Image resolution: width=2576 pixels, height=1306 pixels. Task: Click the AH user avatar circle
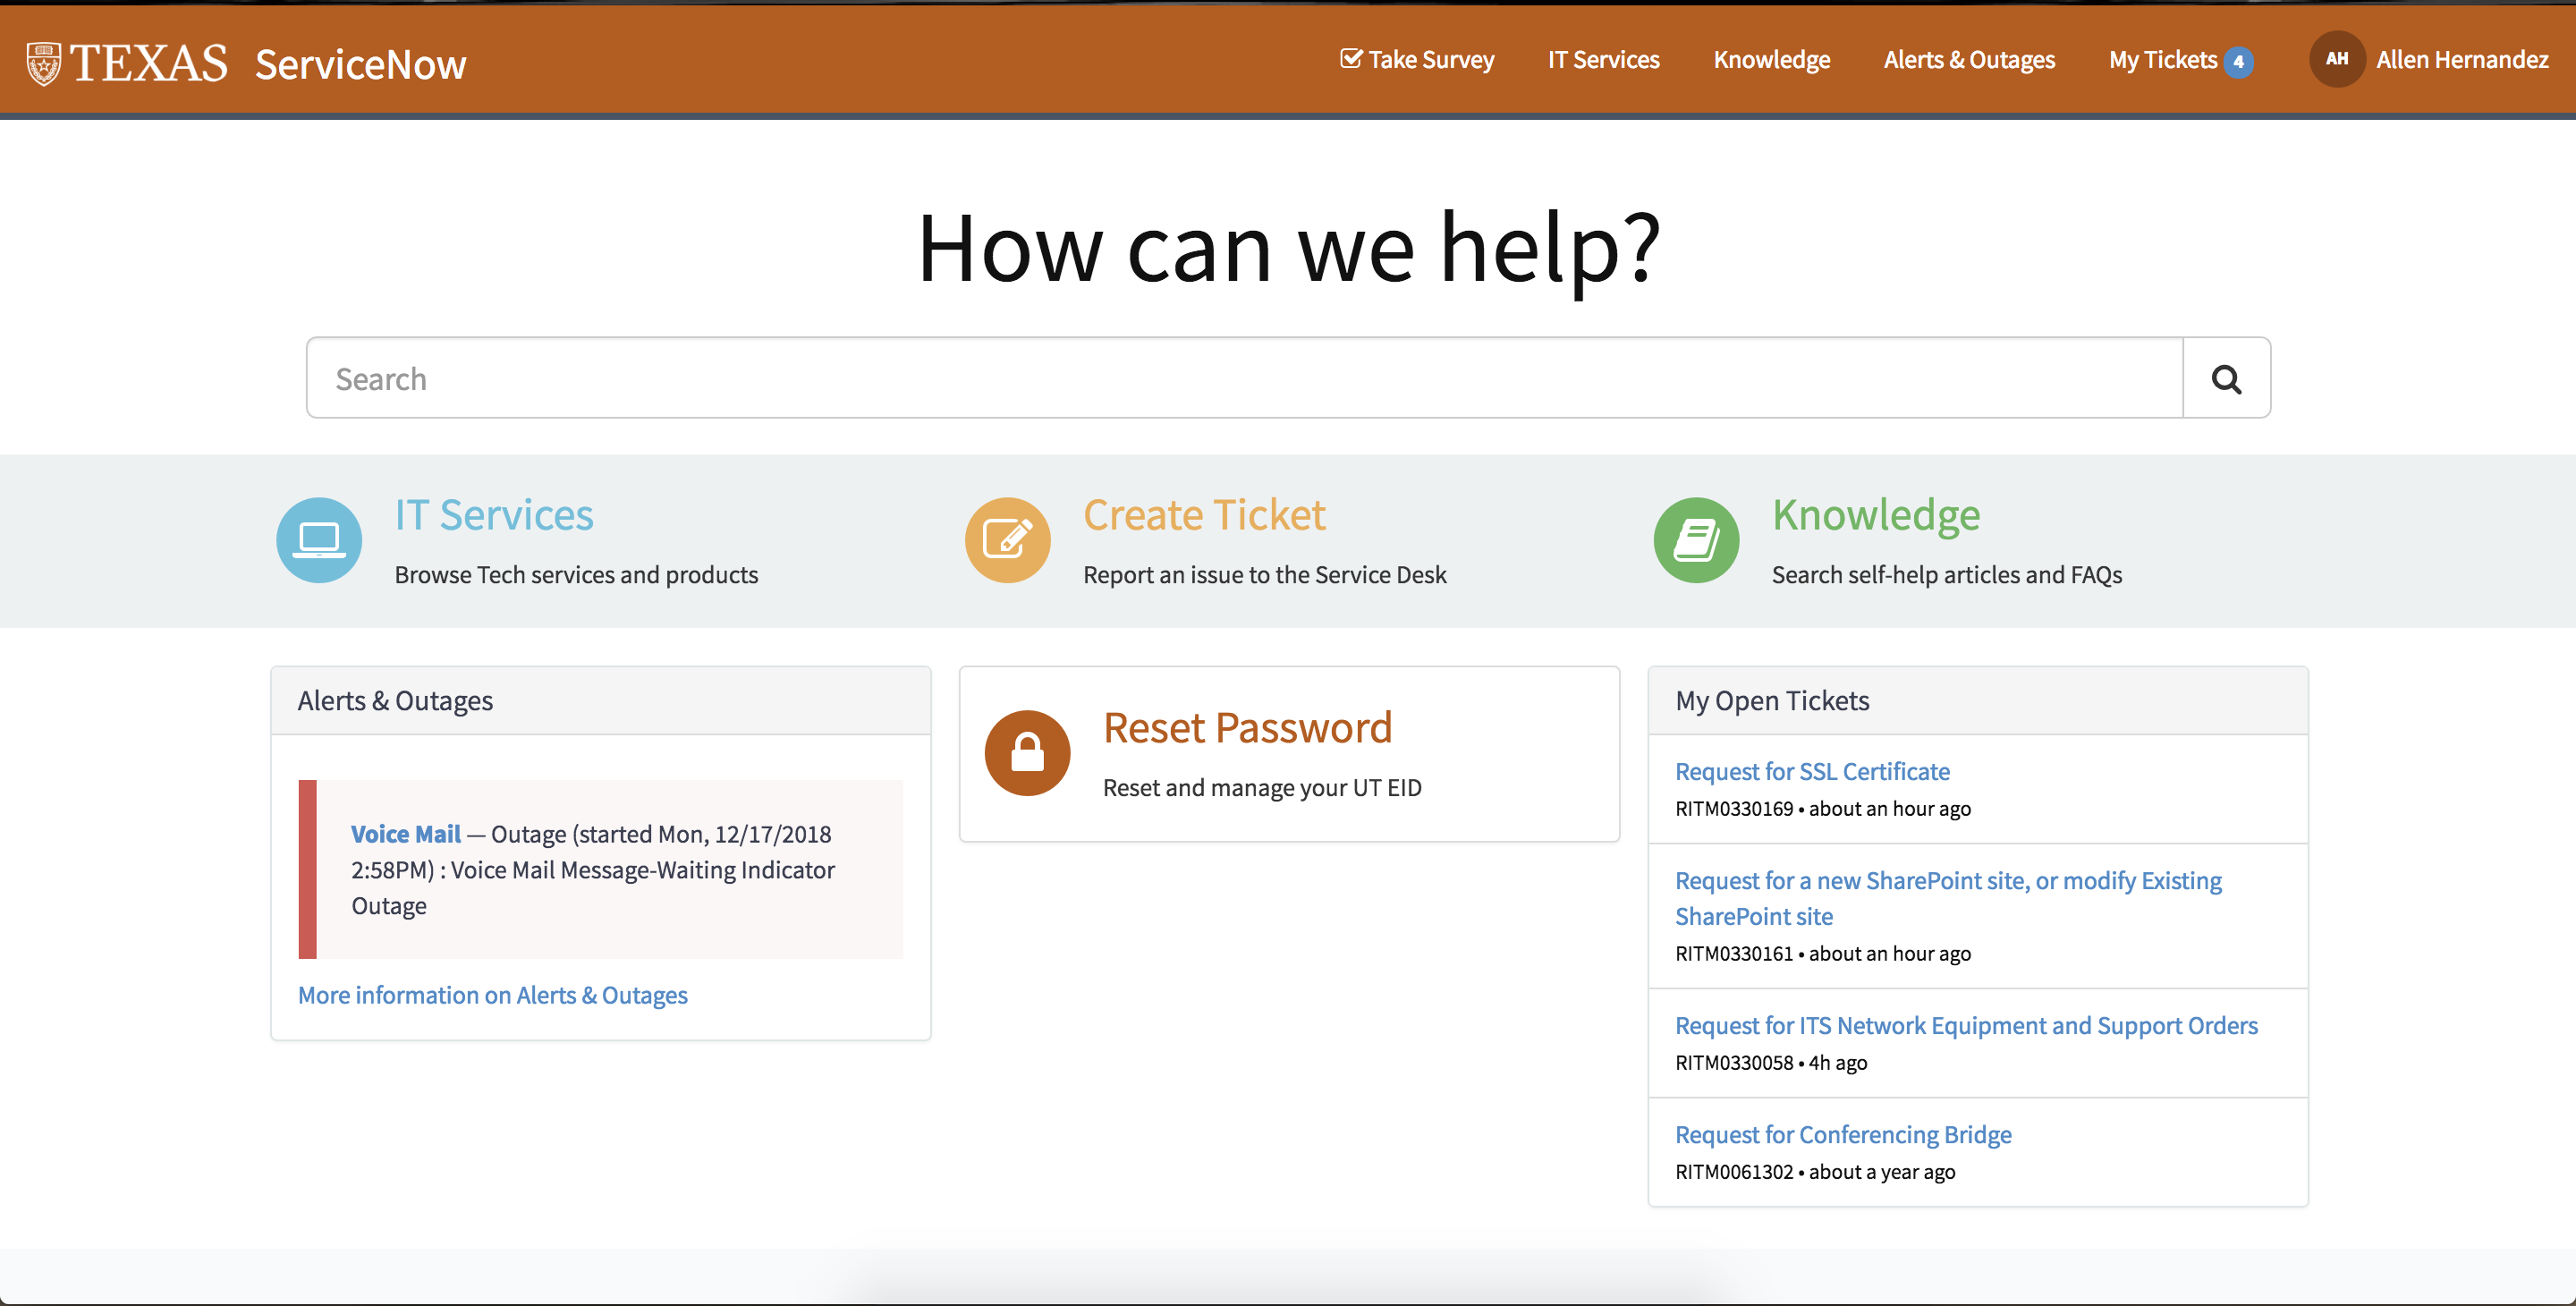point(2335,60)
